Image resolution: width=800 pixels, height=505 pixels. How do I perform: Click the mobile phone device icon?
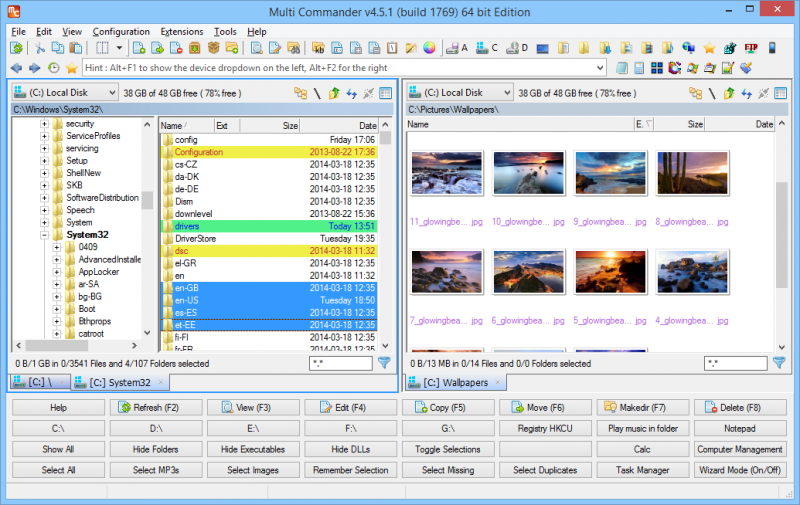(772, 48)
